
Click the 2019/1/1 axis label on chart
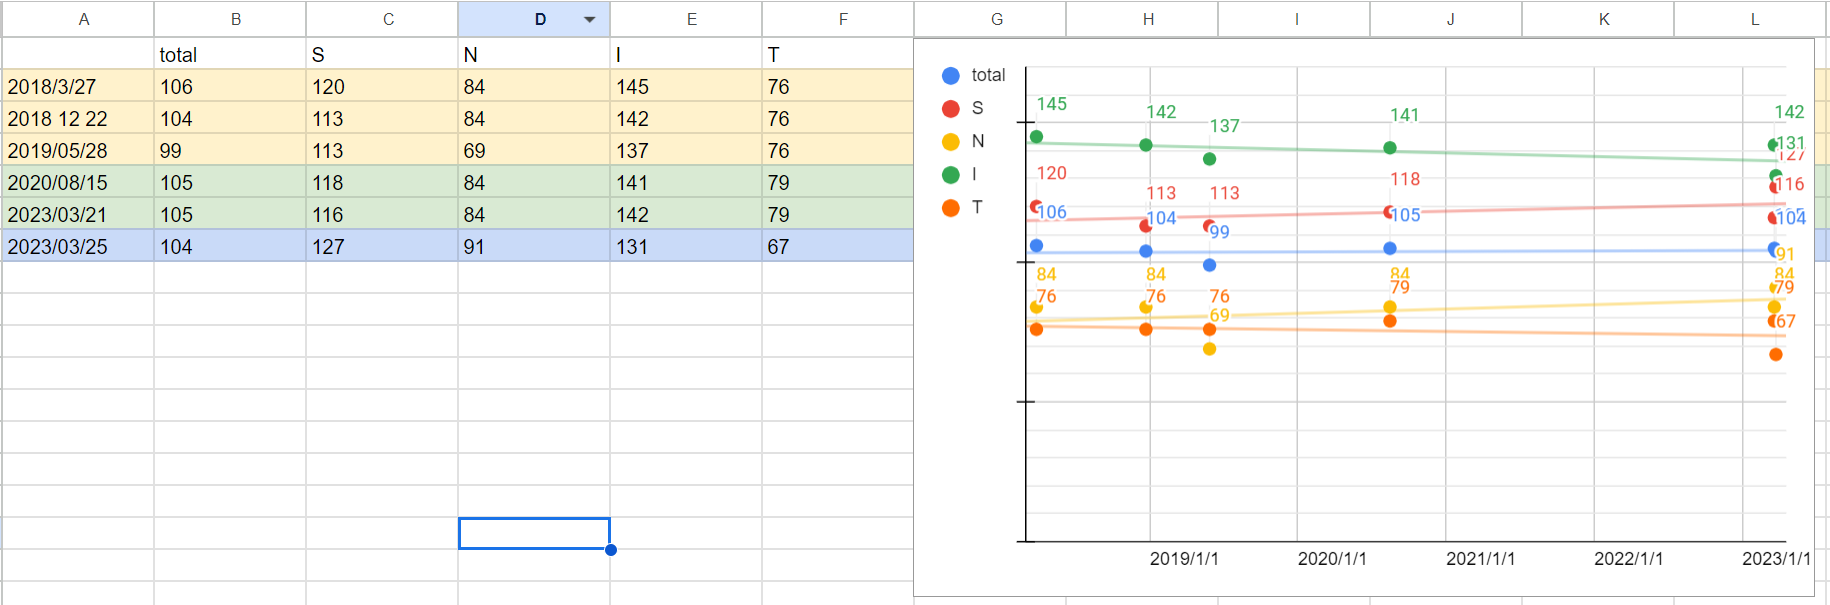point(1184,559)
